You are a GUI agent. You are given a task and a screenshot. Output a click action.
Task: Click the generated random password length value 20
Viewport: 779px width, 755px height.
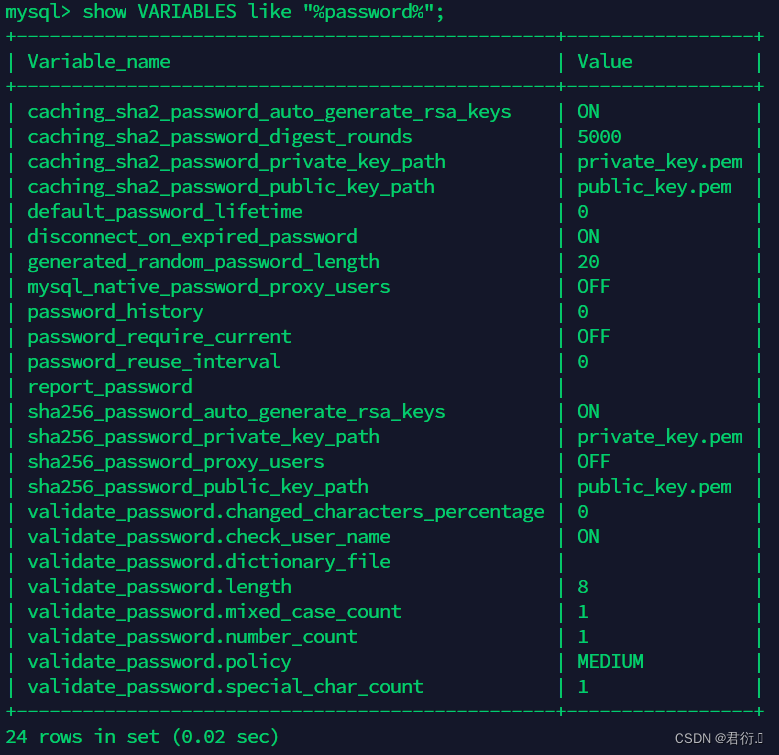tap(588, 262)
